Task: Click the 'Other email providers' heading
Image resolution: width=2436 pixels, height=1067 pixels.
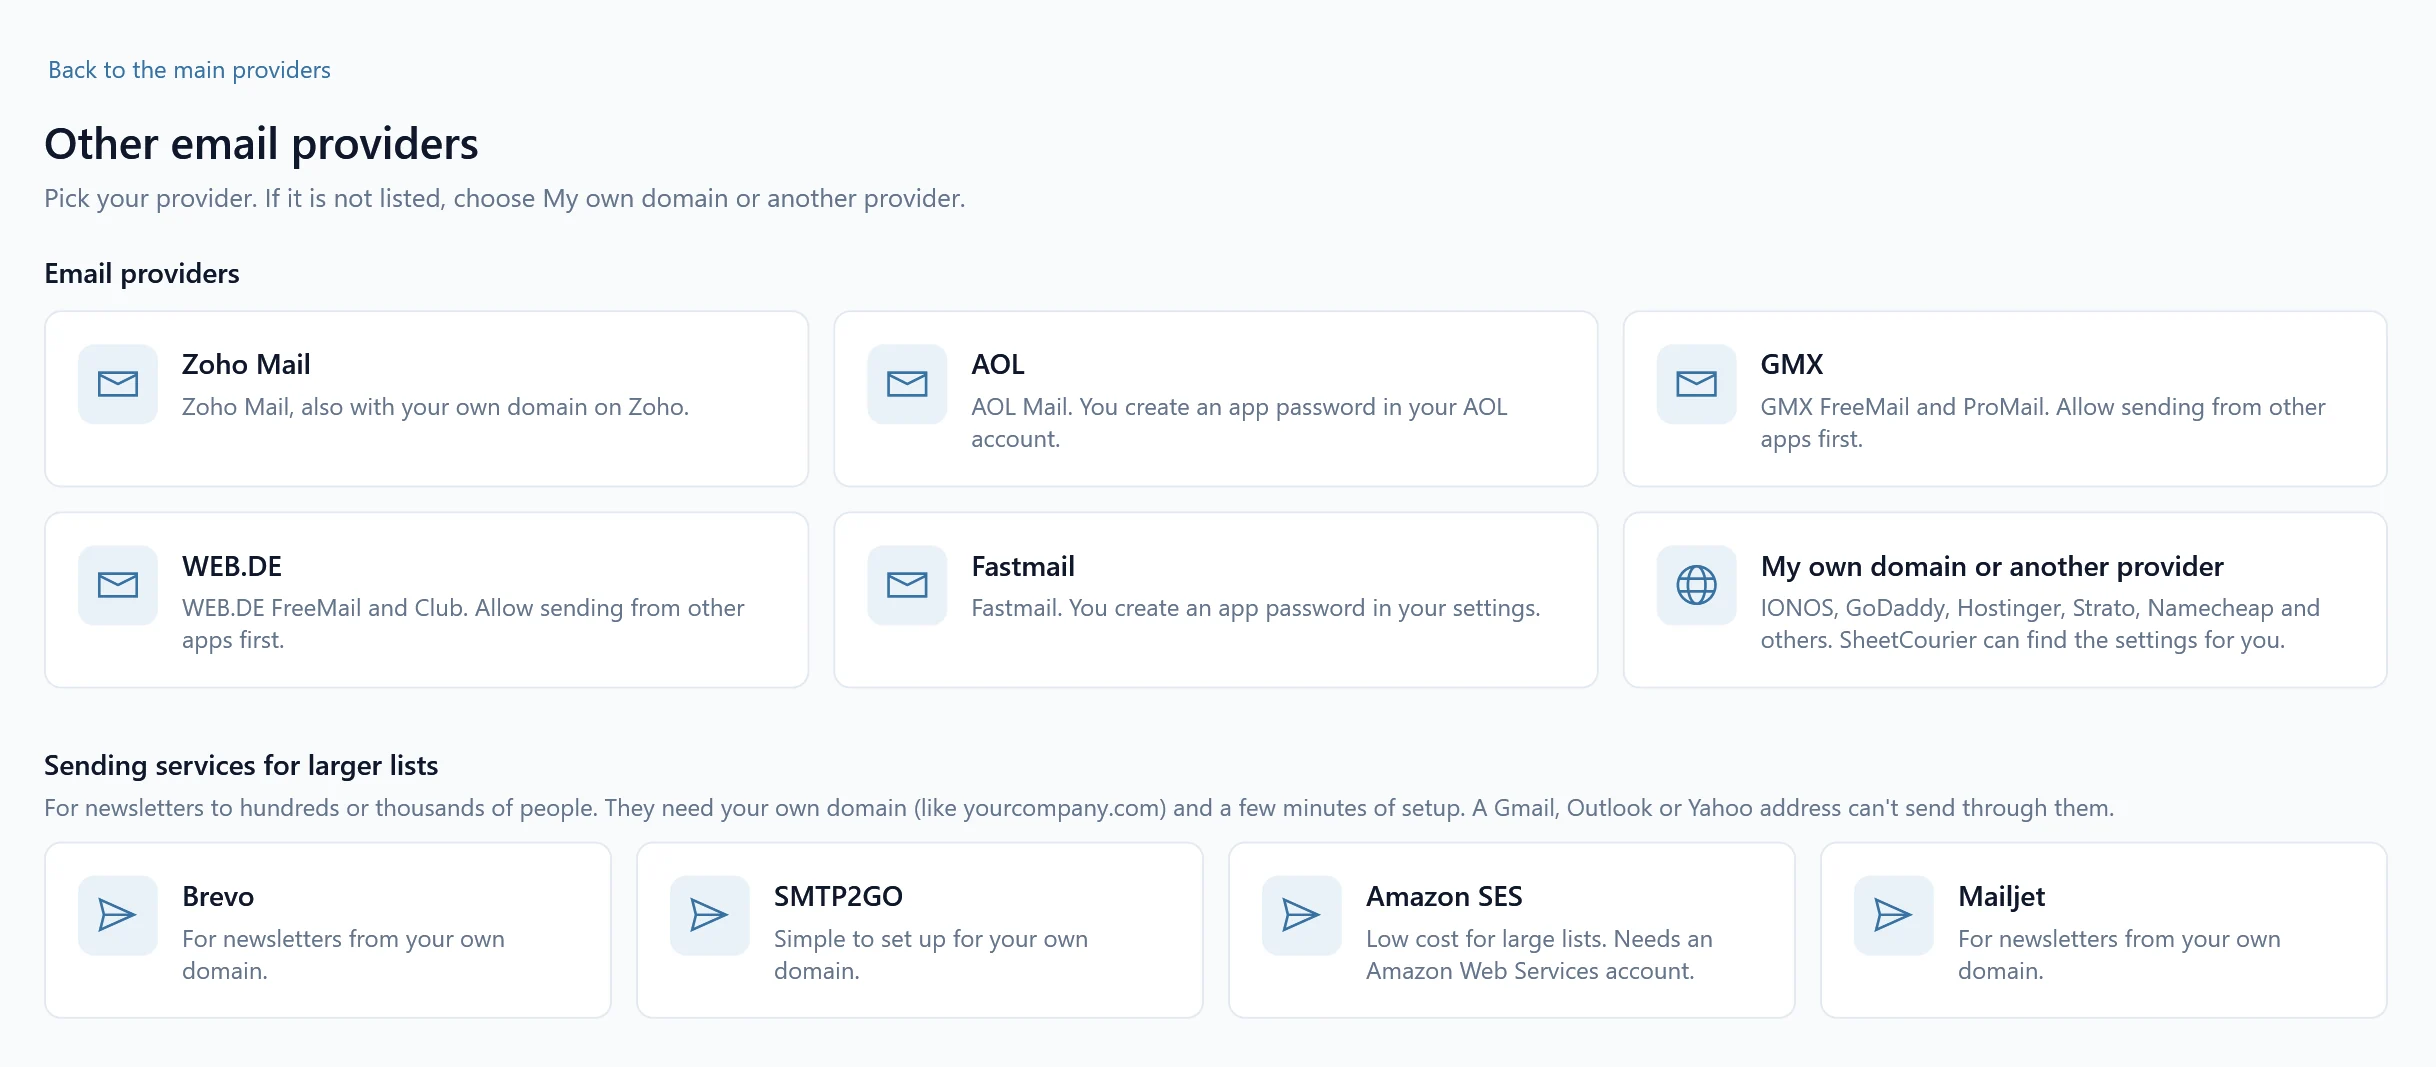Action: 261,144
